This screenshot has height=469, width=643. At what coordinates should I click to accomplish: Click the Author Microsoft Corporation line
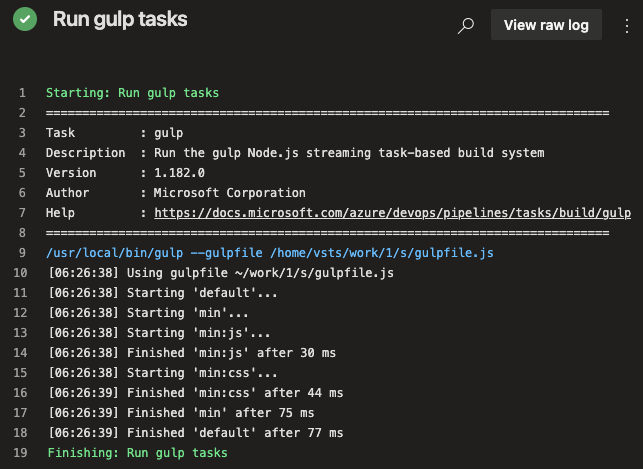pos(176,193)
